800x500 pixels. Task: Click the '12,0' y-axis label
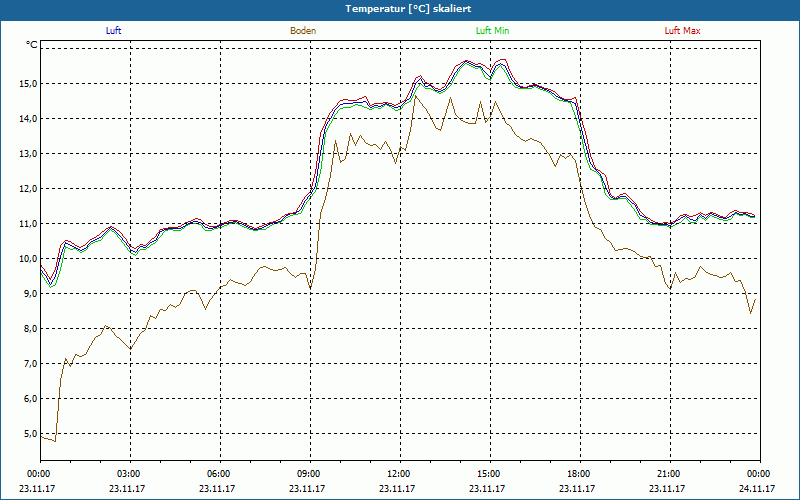pyautogui.click(x=29, y=188)
